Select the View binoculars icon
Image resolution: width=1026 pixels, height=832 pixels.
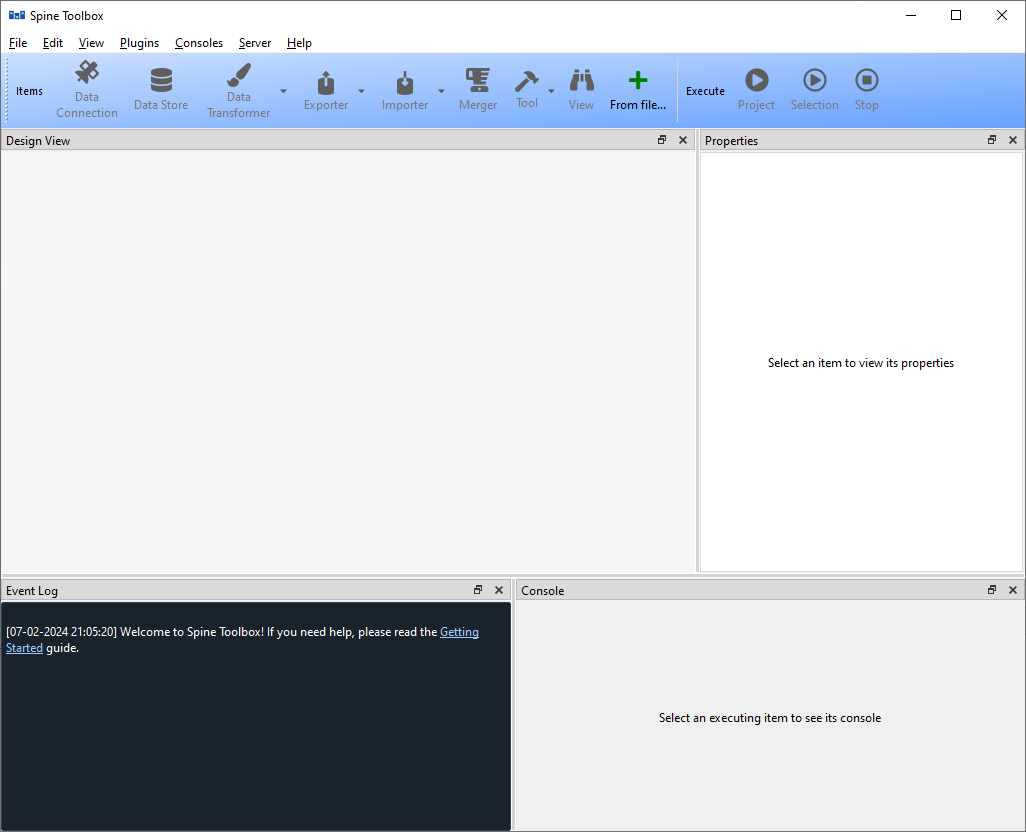click(581, 80)
